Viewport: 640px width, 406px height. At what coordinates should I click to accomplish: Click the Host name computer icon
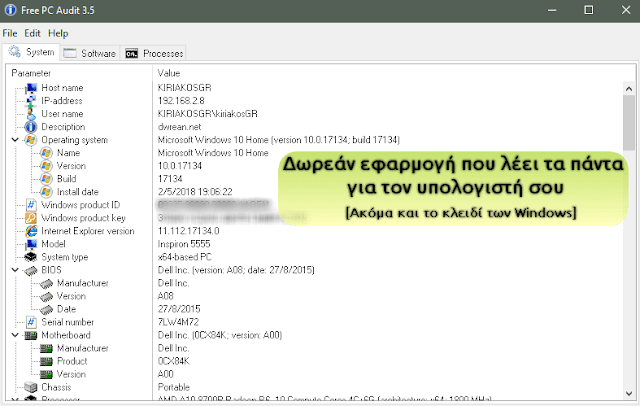click(x=31, y=88)
